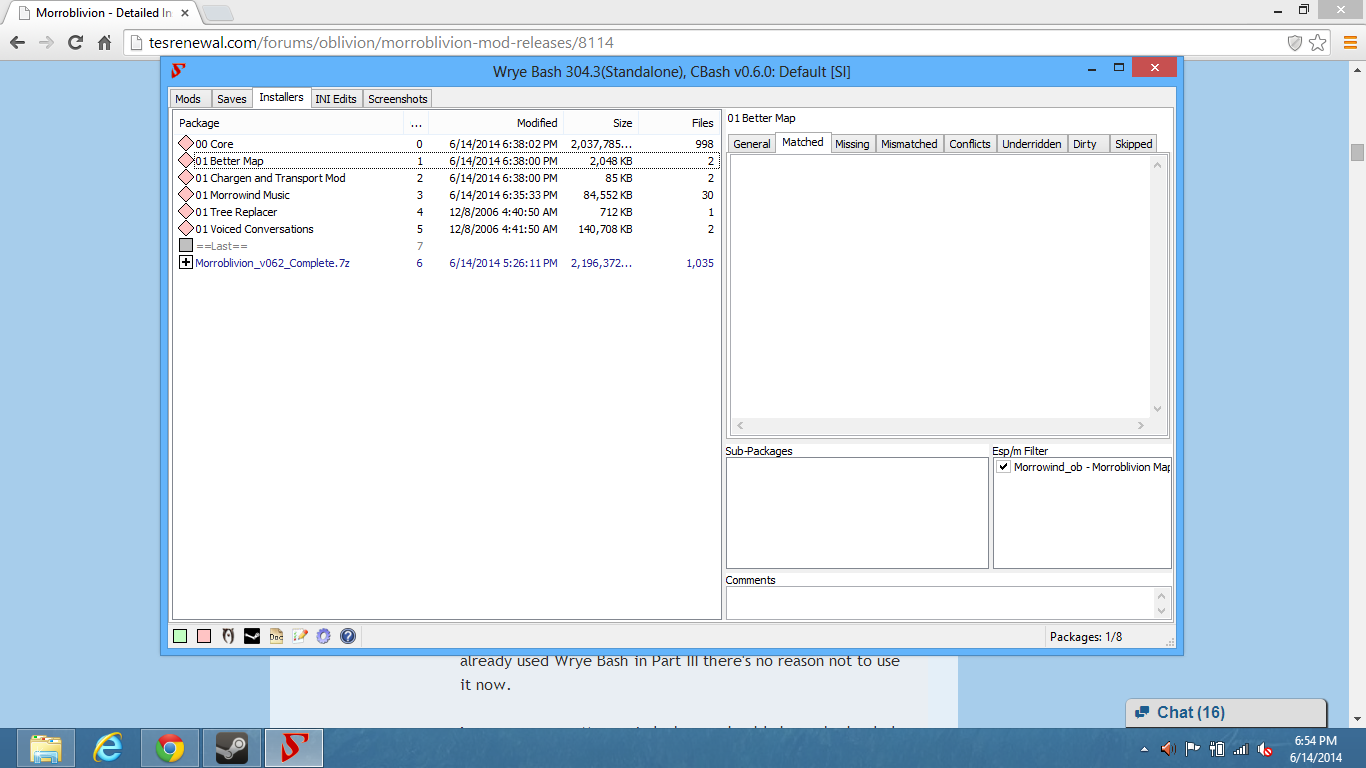Image resolution: width=1366 pixels, height=768 pixels.
Task: Select the 01 Morrowind Music package
Action: (x=447, y=195)
